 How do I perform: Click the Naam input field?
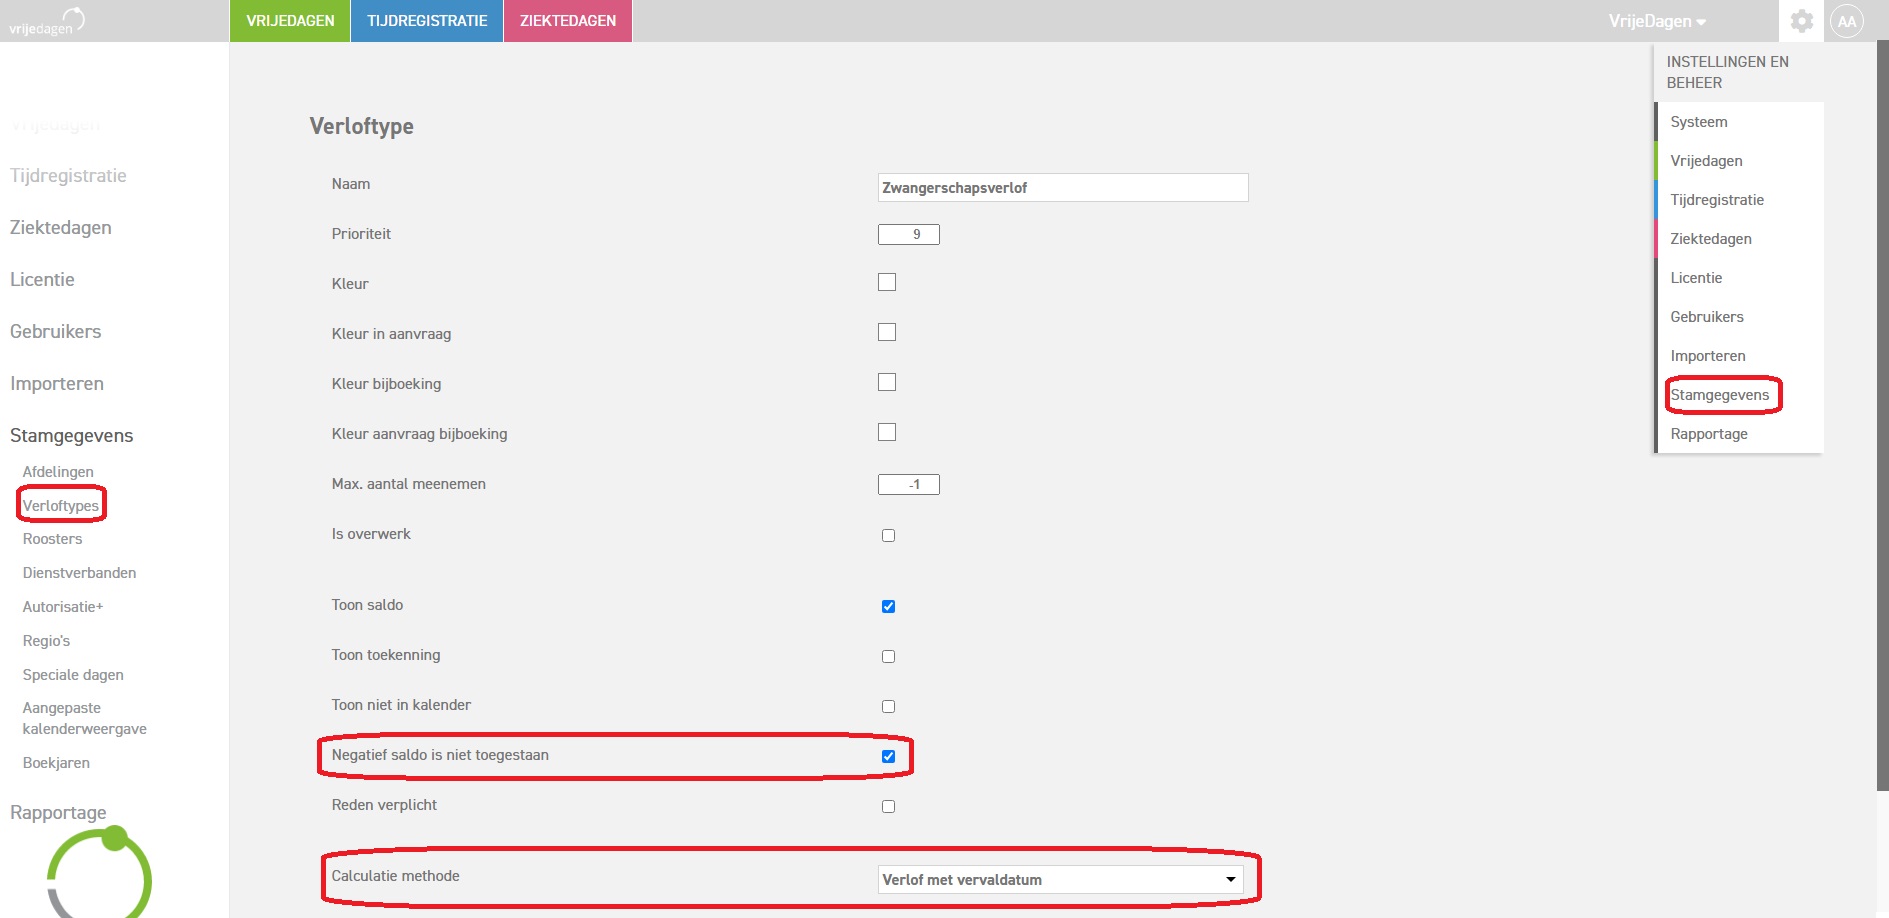point(1062,187)
